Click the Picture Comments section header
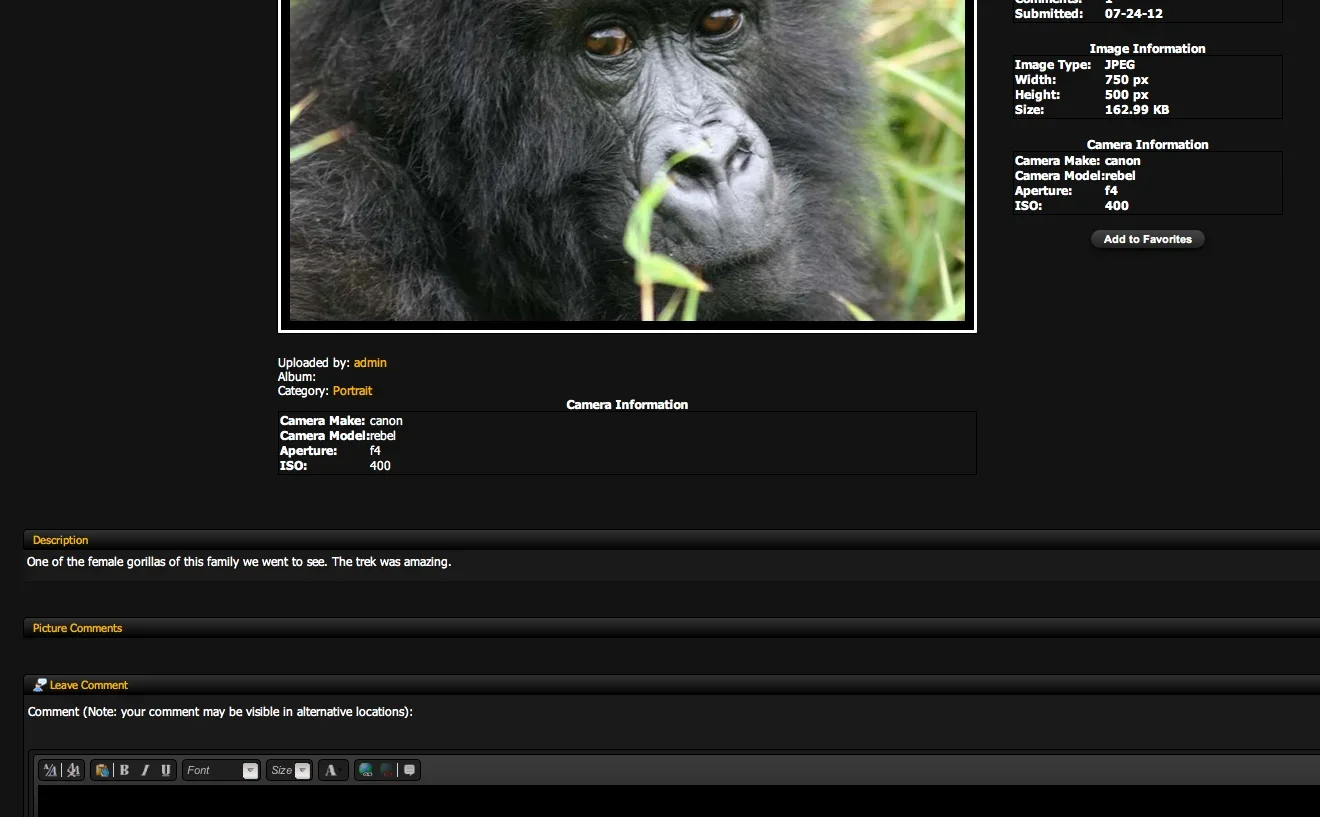 [77, 628]
